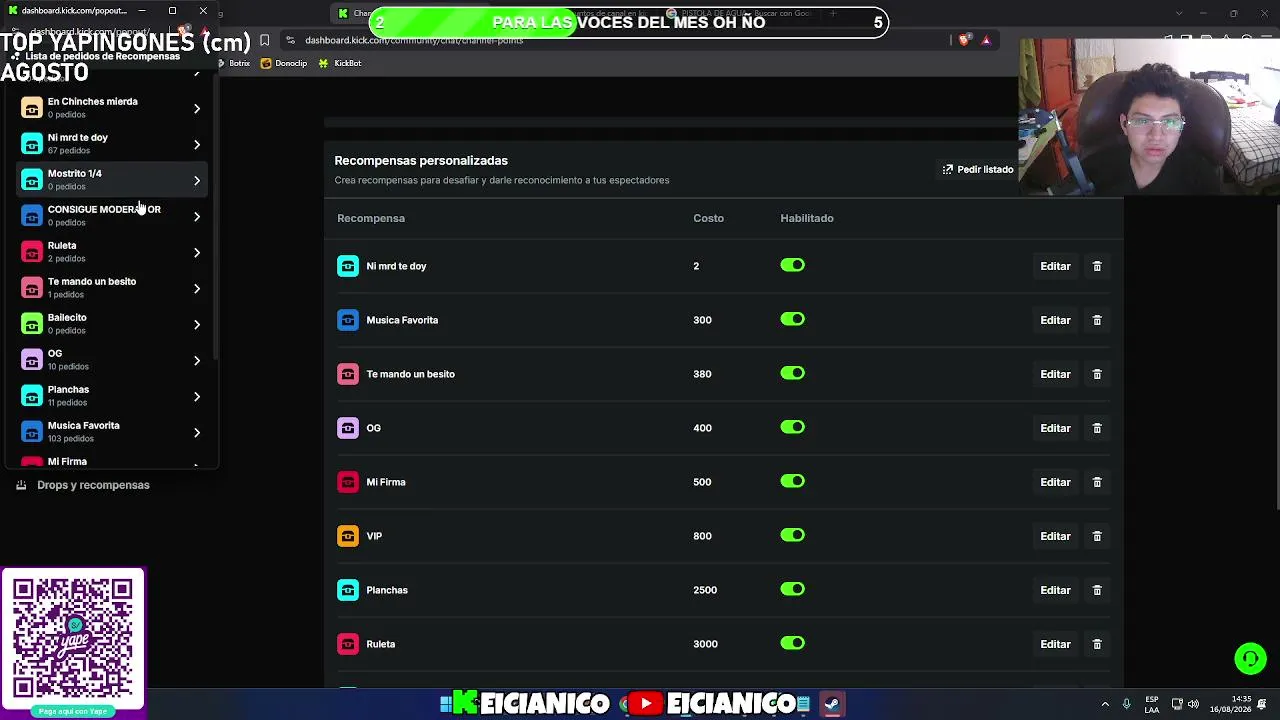Image resolution: width=1280 pixels, height=720 pixels.
Task: Delete the Musica Favorita reward
Action: click(1097, 320)
